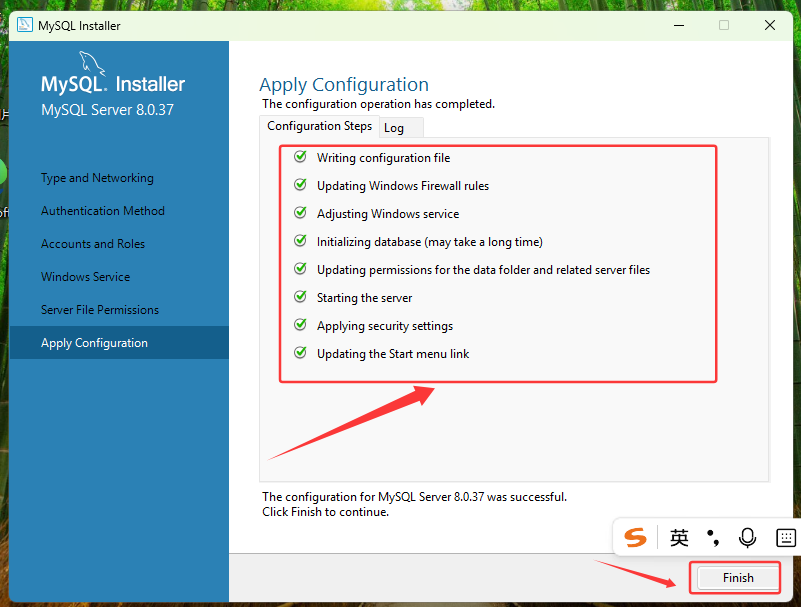Open the Sogou input method icon
Viewport: 801px width, 607px height.
[635, 537]
